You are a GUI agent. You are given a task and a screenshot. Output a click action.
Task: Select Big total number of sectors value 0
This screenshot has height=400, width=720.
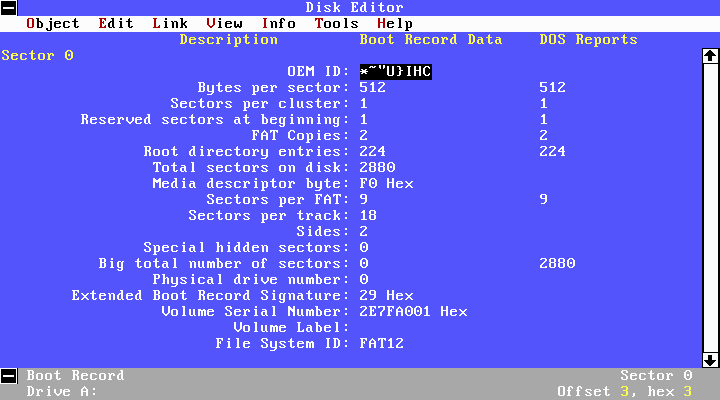click(364, 263)
